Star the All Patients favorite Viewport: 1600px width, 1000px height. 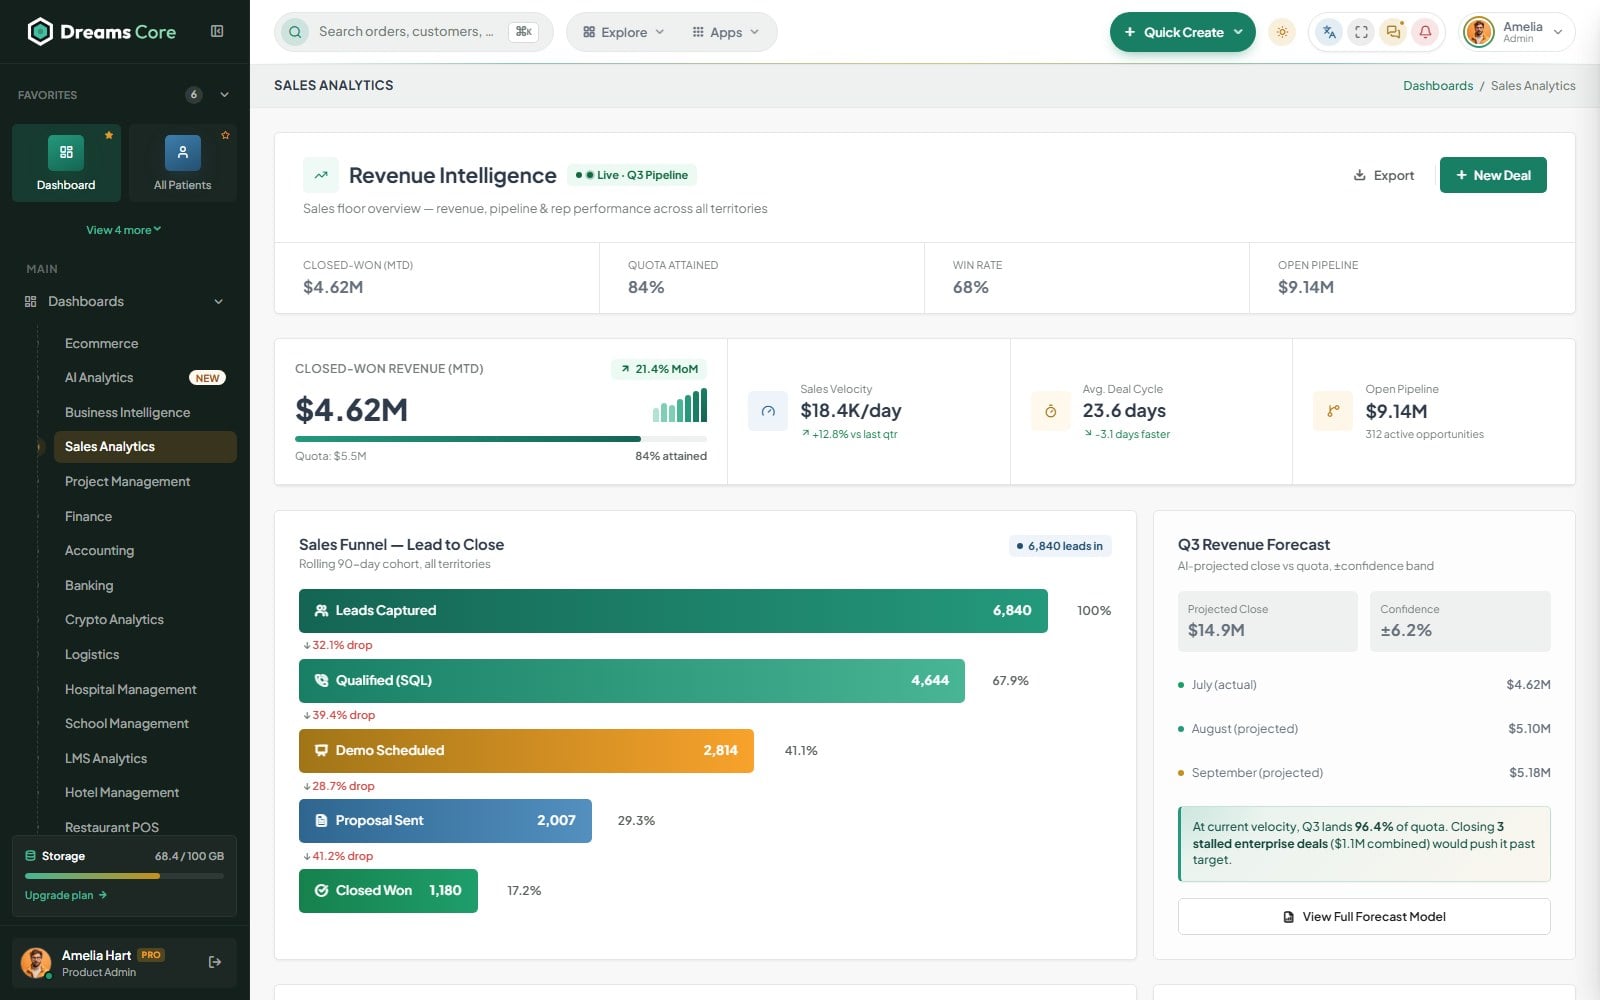pyautogui.click(x=226, y=135)
